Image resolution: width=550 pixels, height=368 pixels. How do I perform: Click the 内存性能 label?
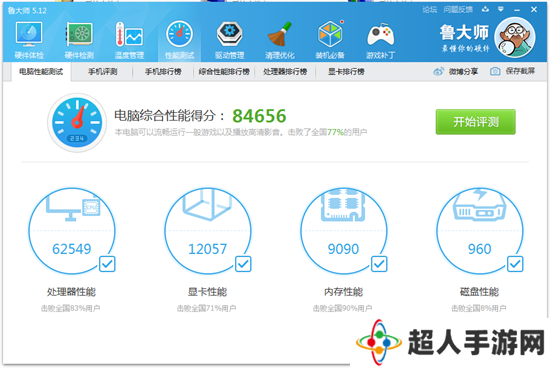[343, 292]
